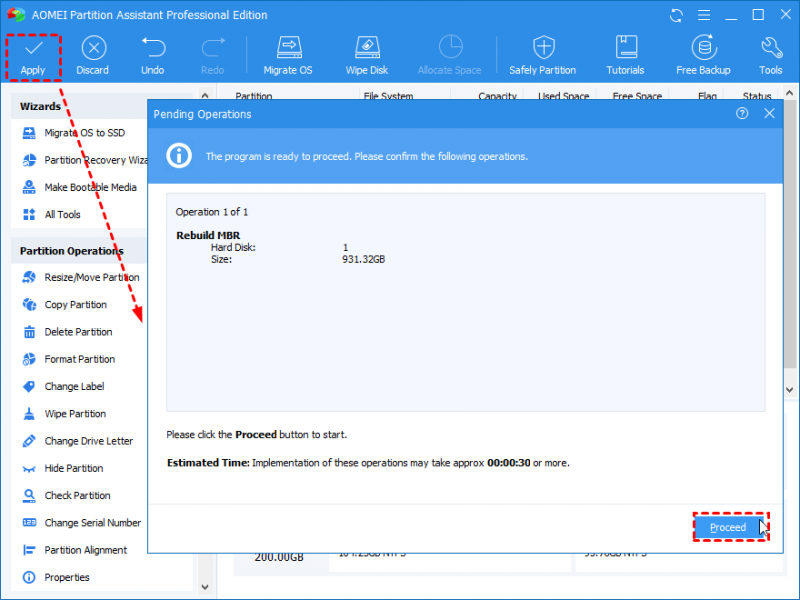
Task: Choose Wipe Partition in sidebar
Action: click(x=64, y=414)
